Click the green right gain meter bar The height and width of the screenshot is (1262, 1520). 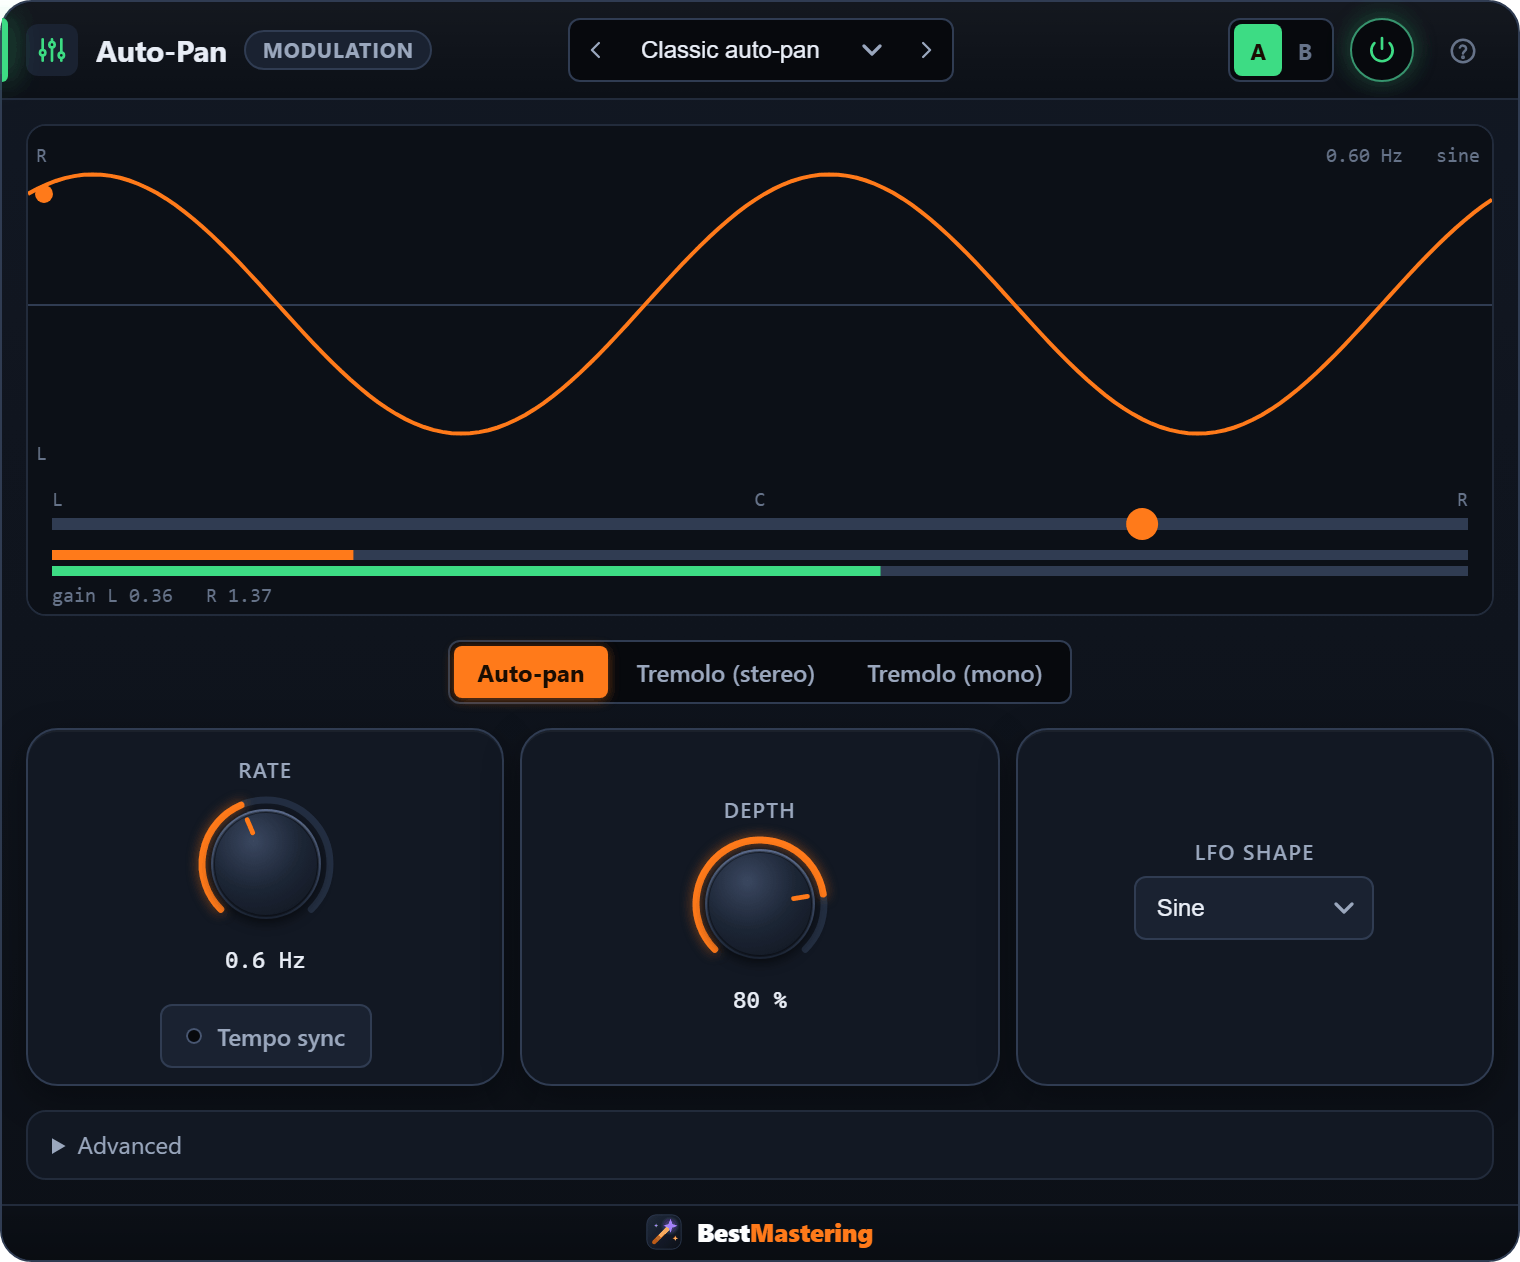466,571
